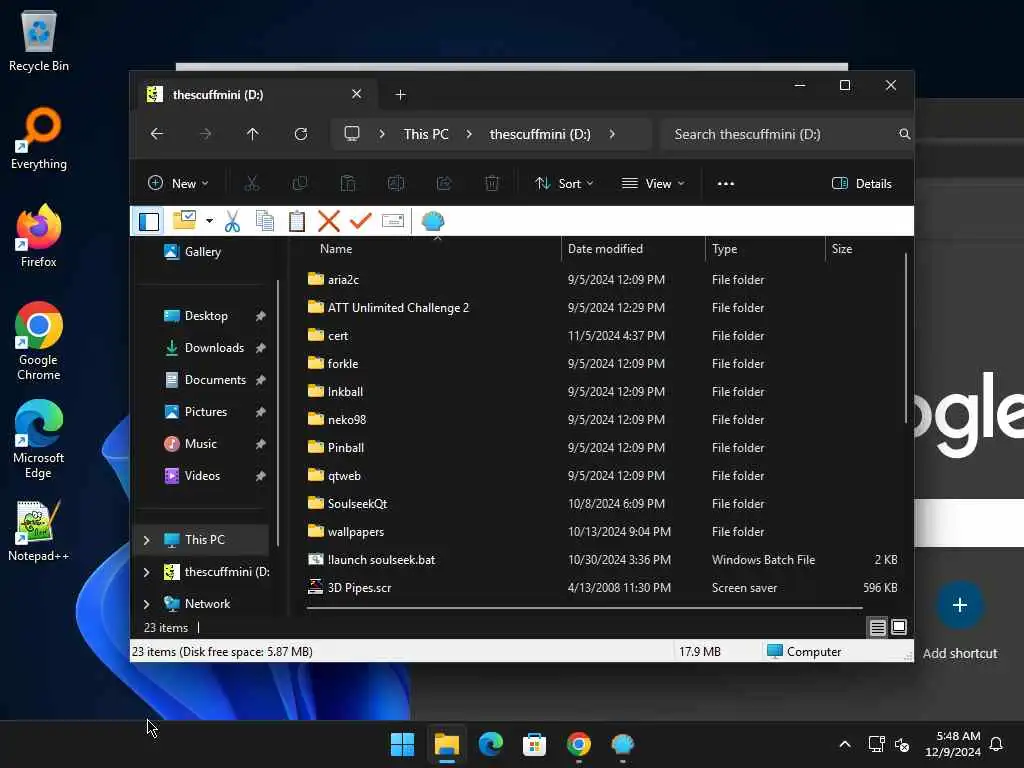
Task: Click the greyed Share icon in command bar
Action: pos(444,184)
